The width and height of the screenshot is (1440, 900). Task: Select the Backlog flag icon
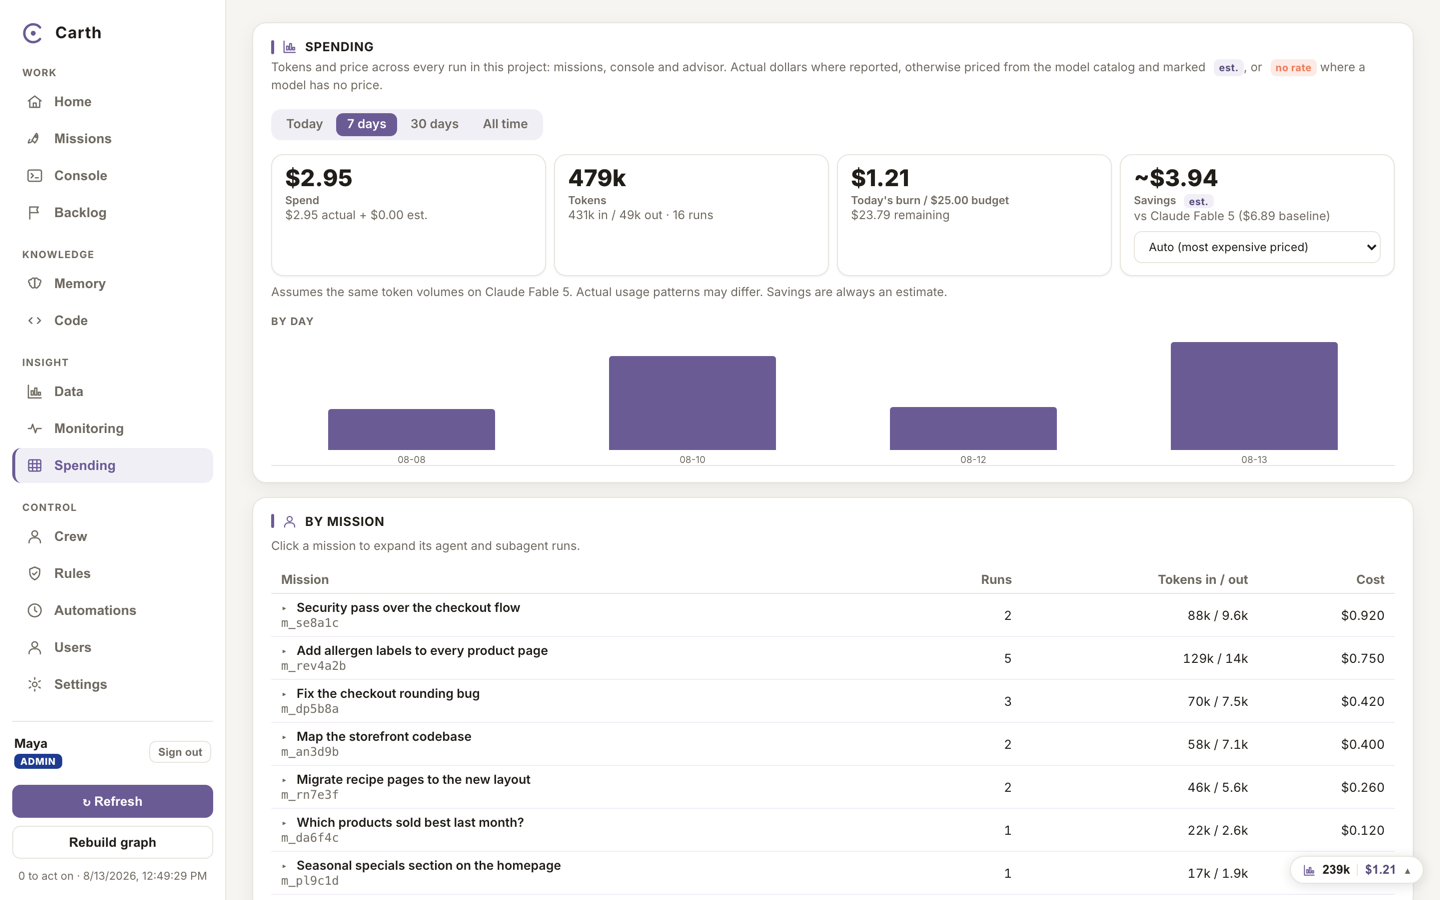pos(34,213)
